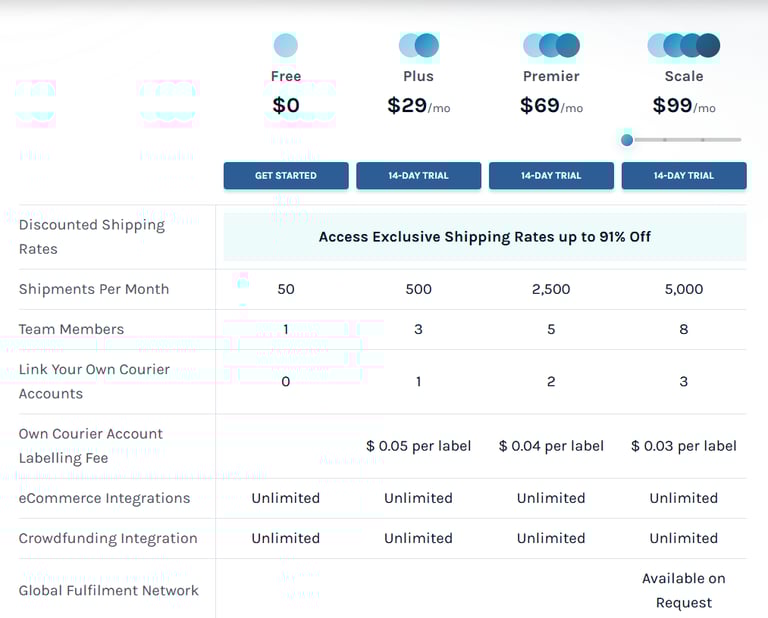Click the Plus plan two-circle icon
The height and width of the screenshot is (618, 768).
[418, 45]
